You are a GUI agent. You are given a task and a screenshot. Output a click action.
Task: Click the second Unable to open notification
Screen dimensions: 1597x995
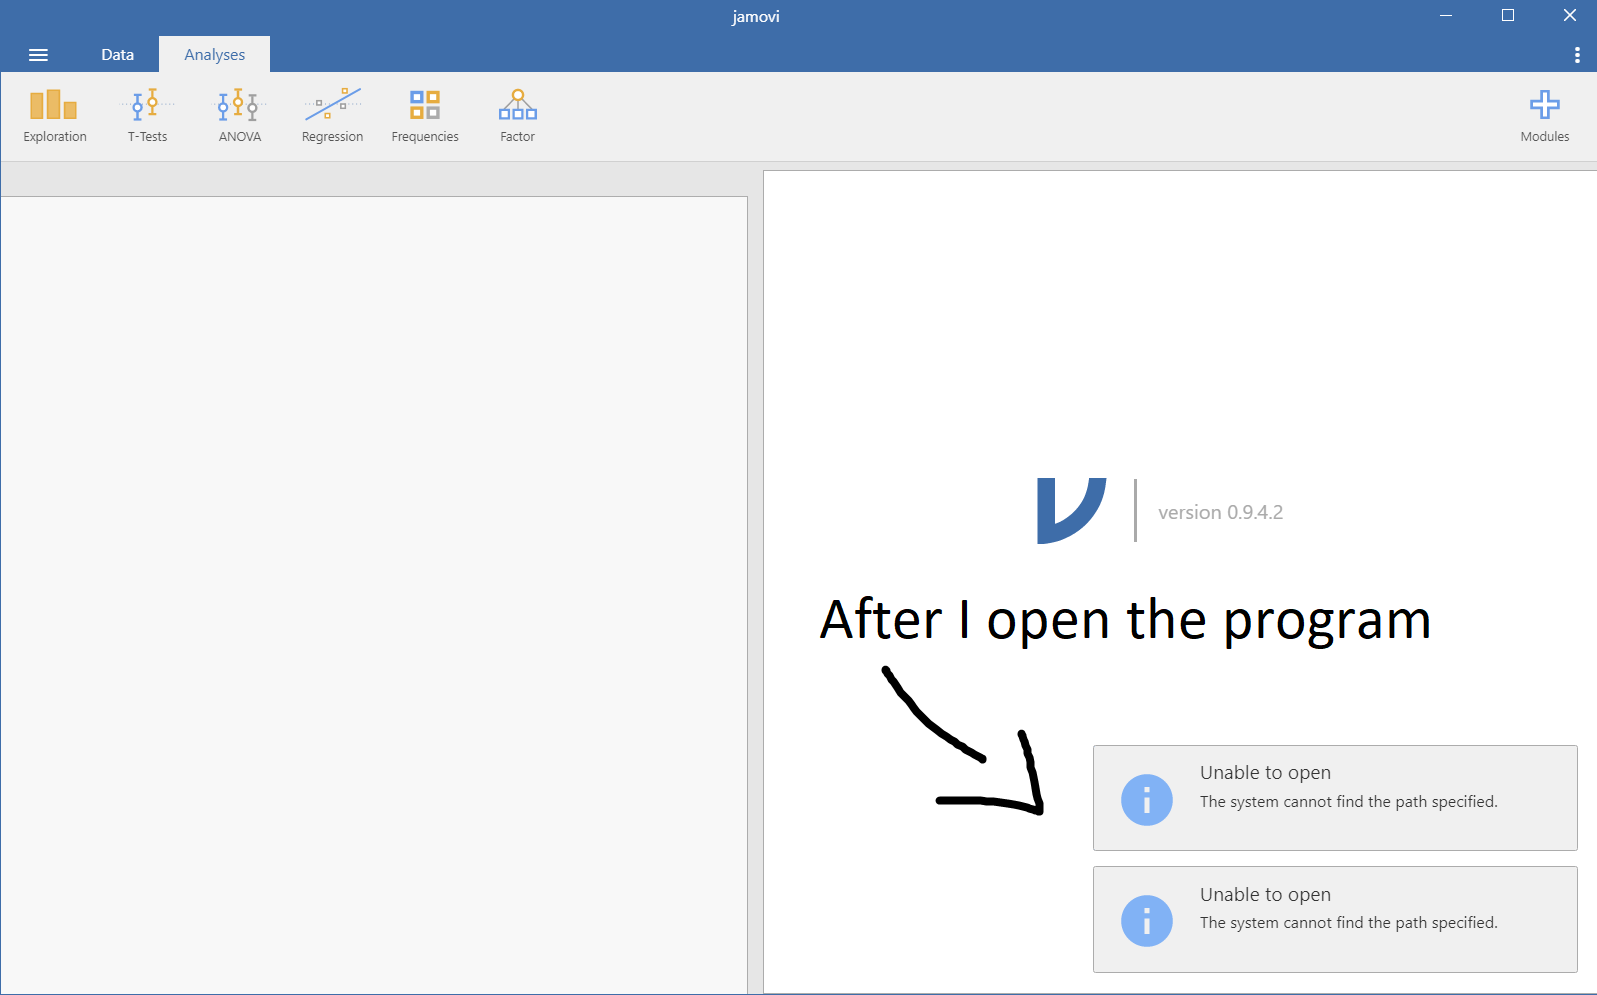pos(1335,919)
